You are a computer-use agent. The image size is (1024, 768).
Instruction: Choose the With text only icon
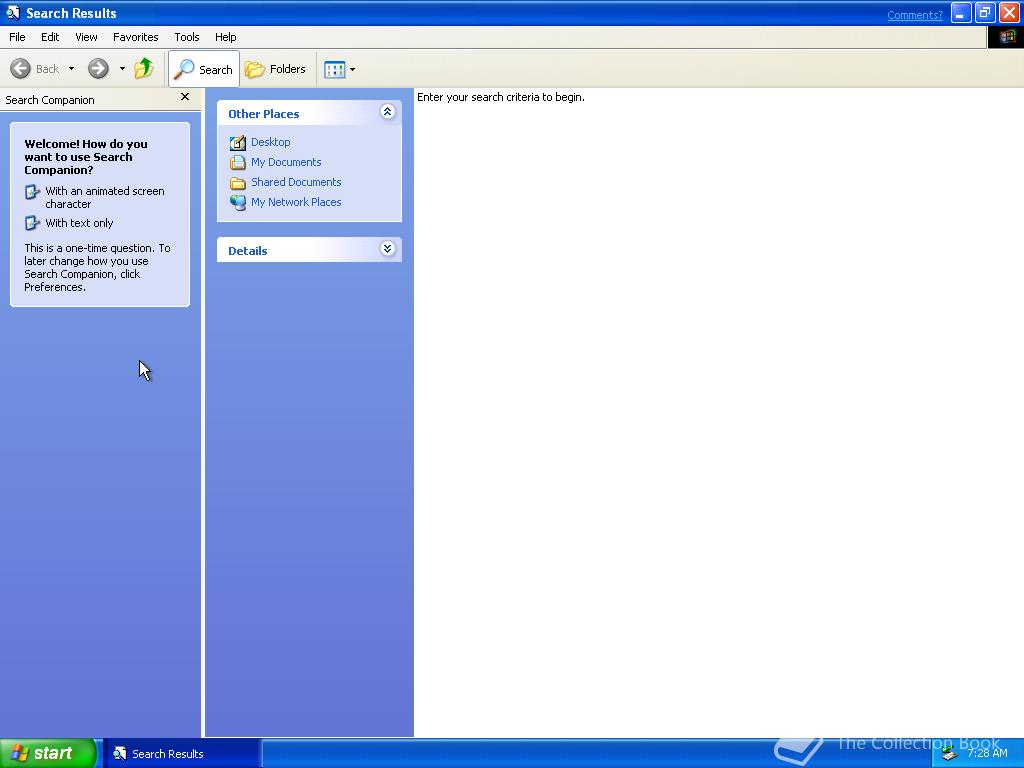pyautogui.click(x=32, y=223)
